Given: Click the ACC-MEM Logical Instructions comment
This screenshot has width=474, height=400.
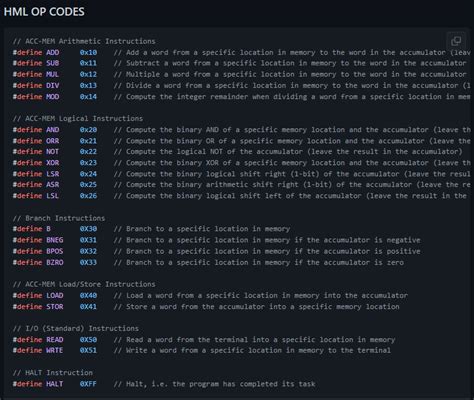Looking at the screenshot, I should coord(78,119).
